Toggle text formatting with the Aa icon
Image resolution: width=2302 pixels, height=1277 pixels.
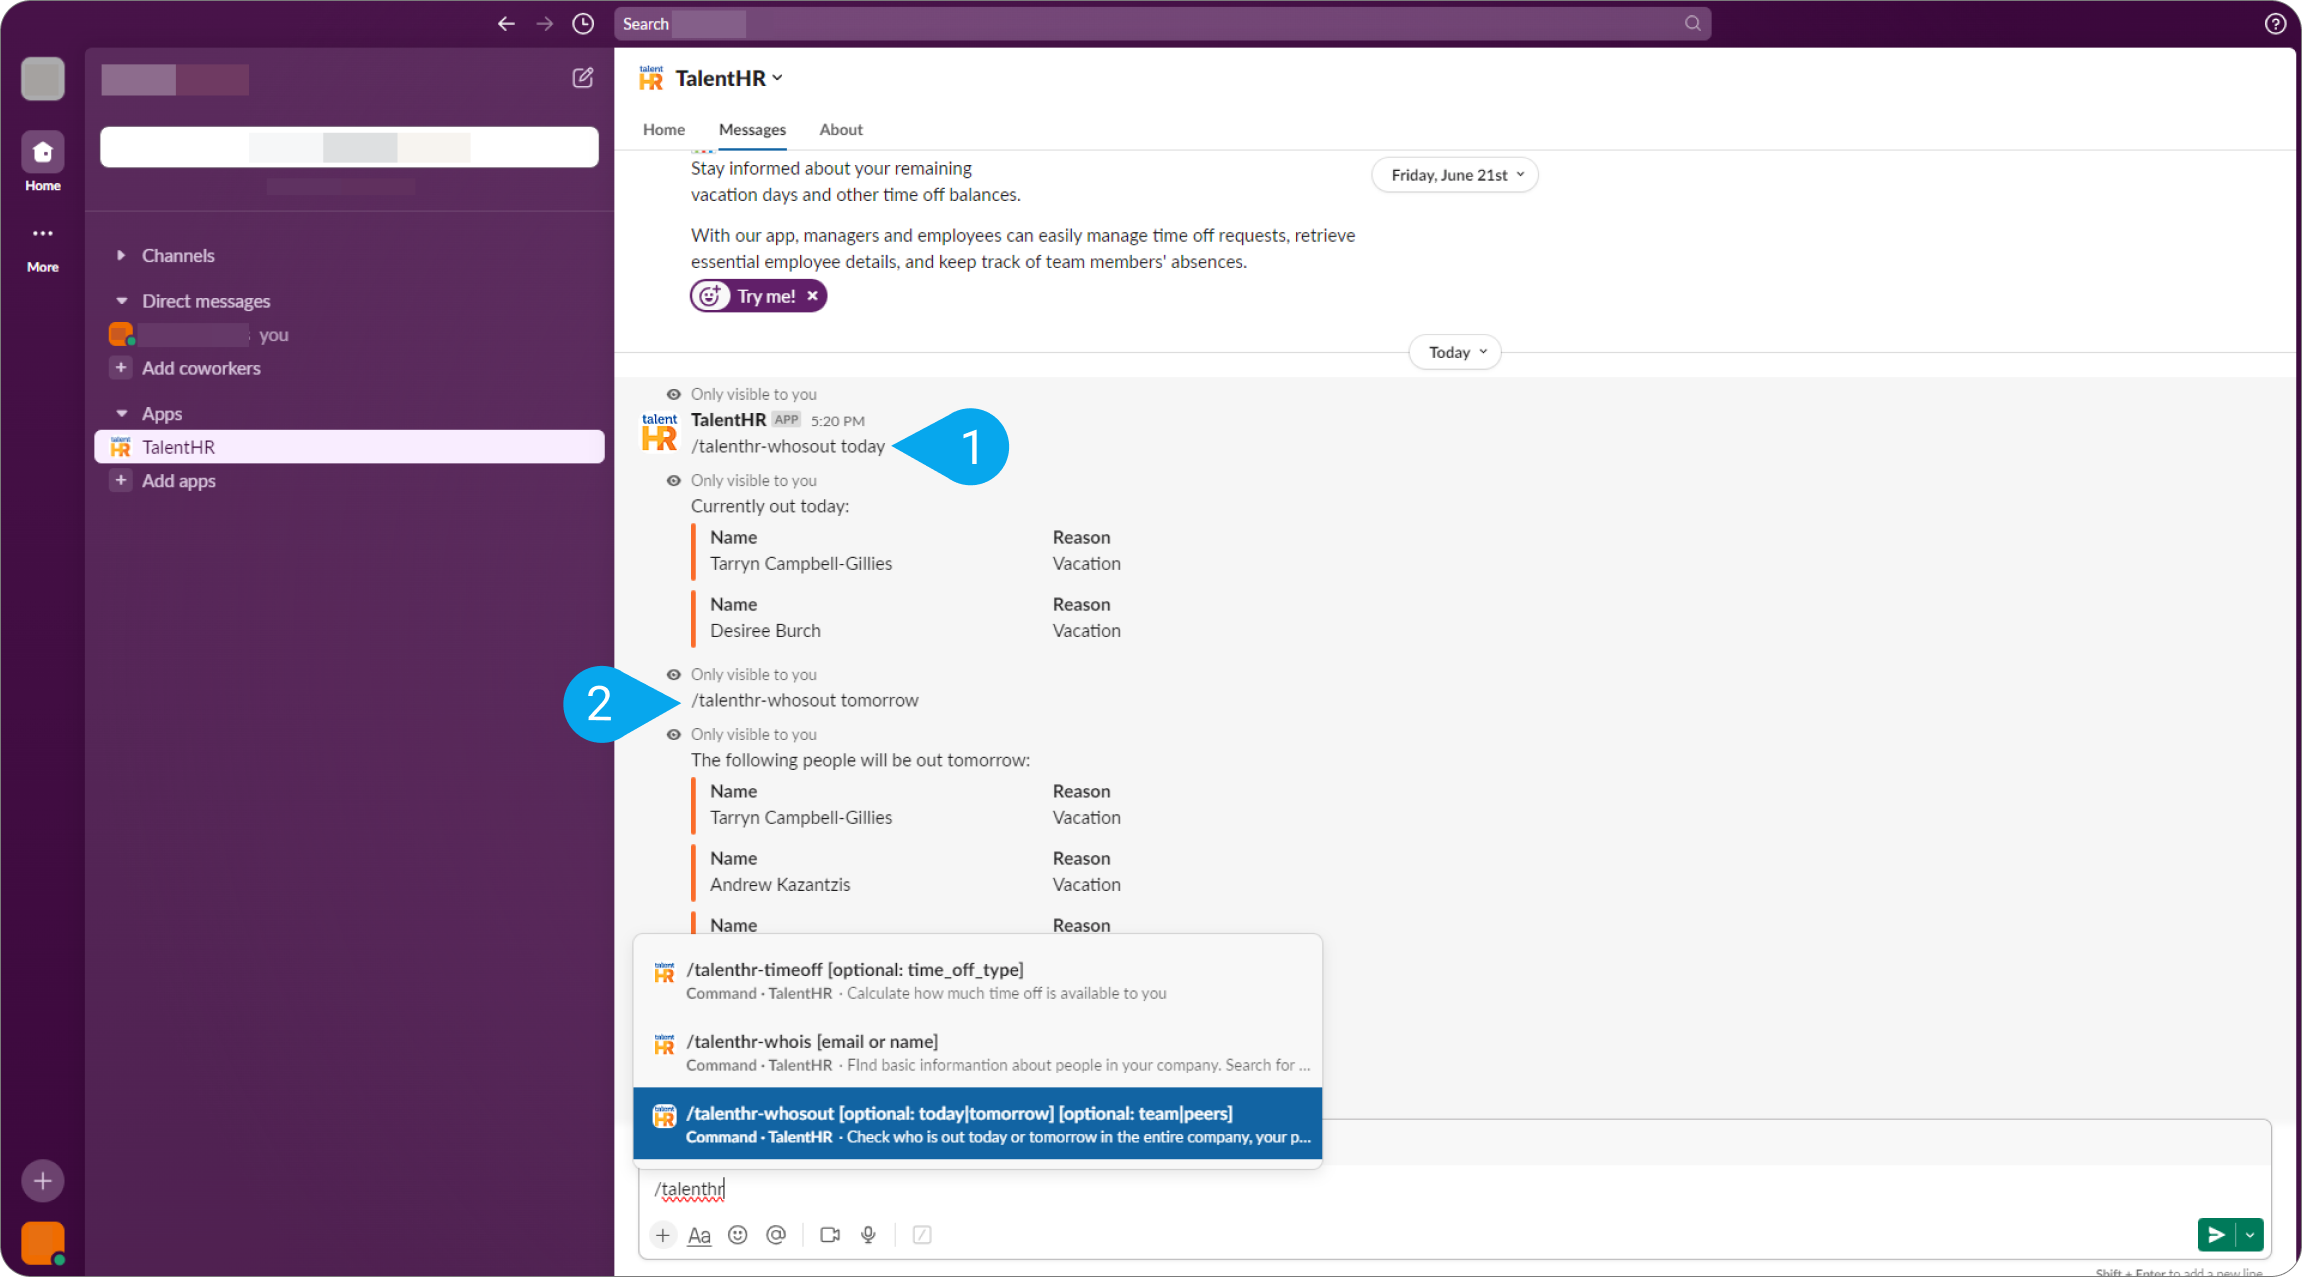coord(699,1235)
